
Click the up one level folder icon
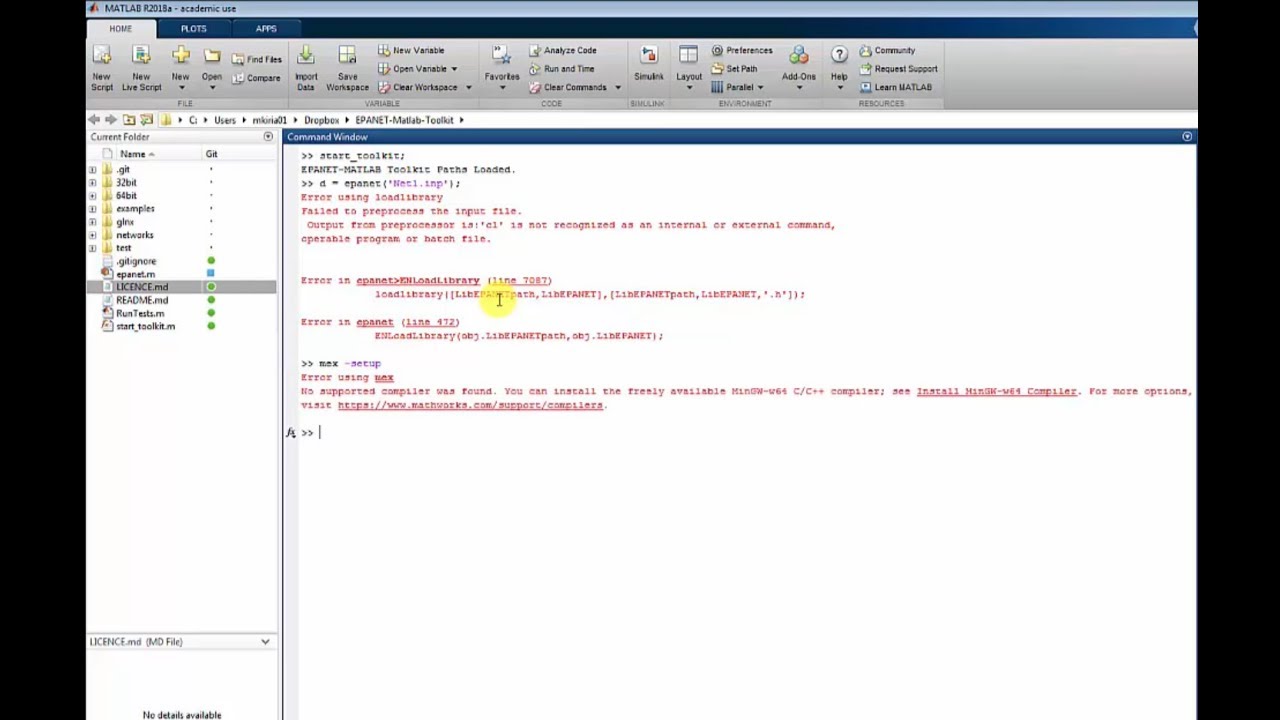129,120
